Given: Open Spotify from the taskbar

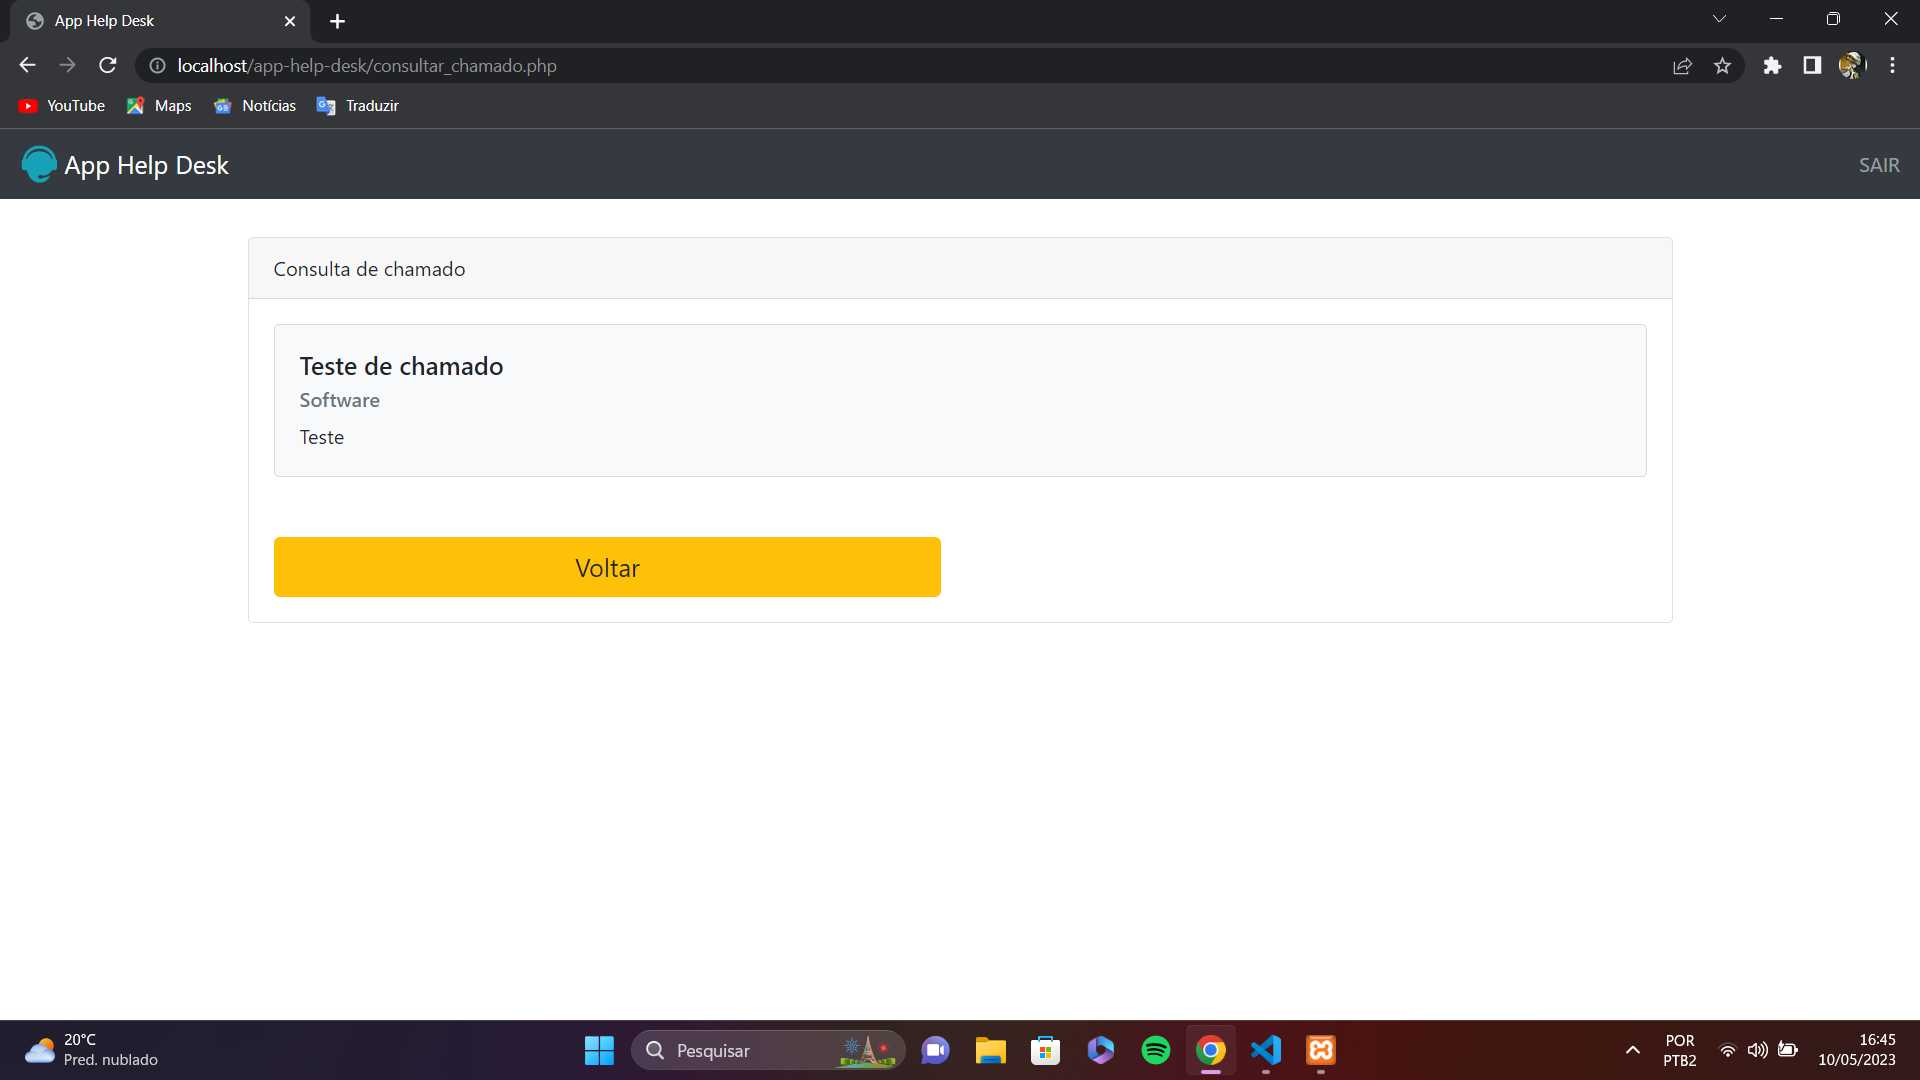Looking at the screenshot, I should pos(1155,1050).
